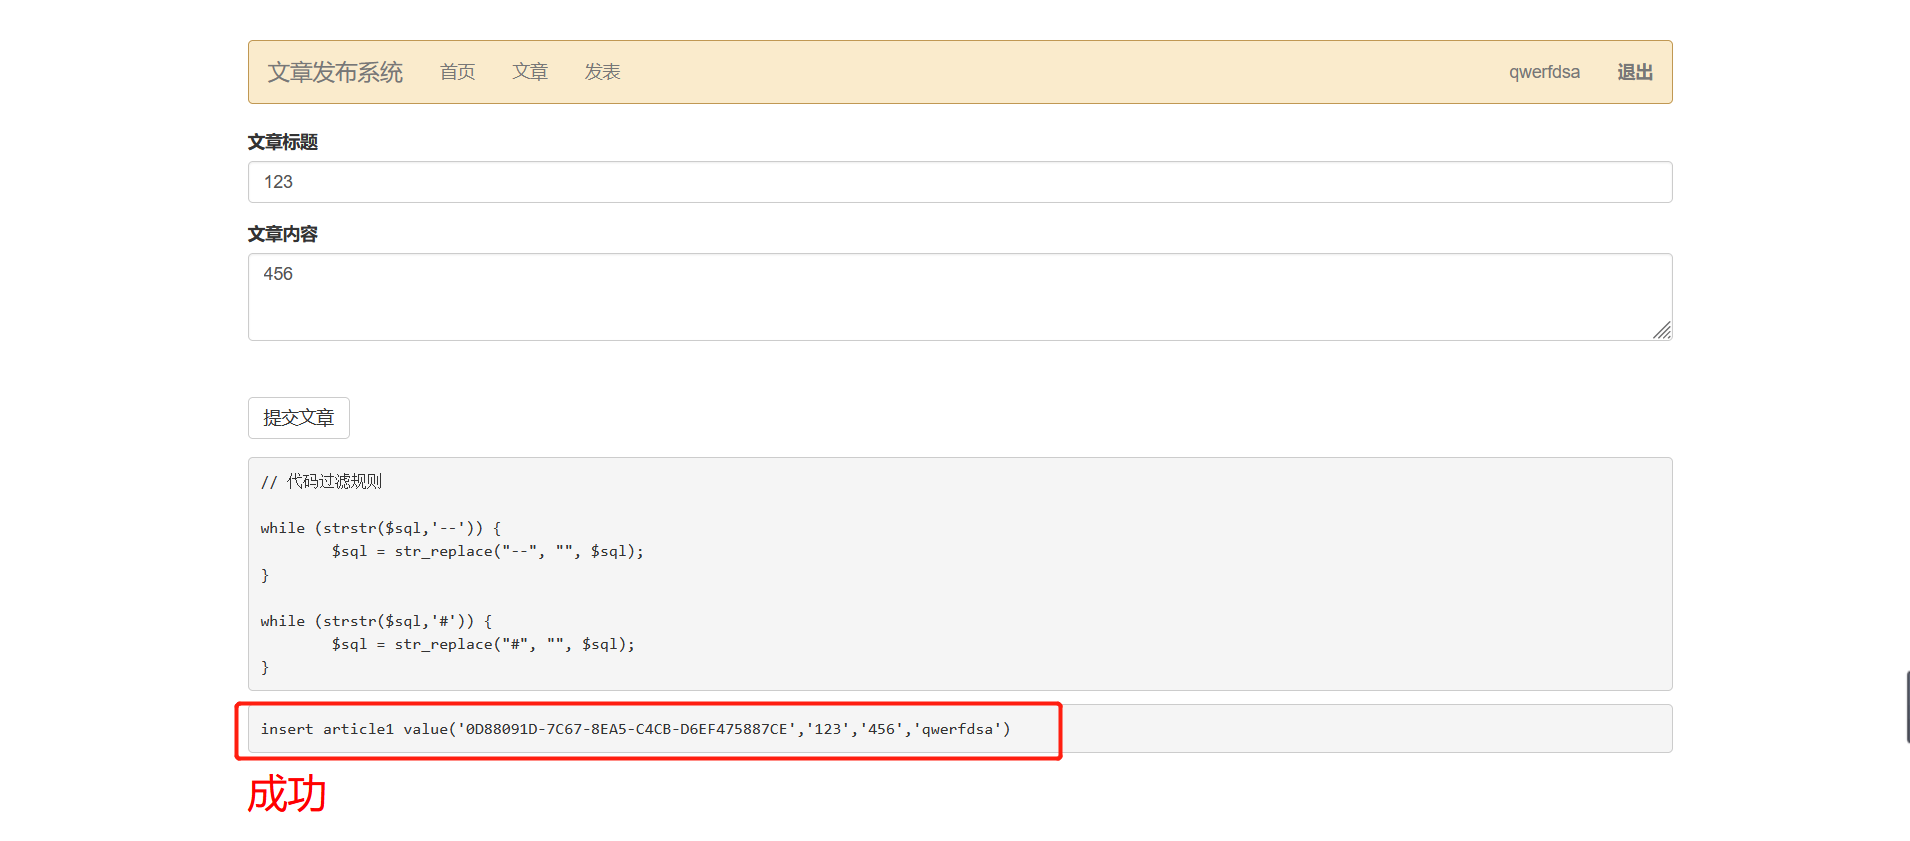Click the 文章内容 label

(283, 234)
